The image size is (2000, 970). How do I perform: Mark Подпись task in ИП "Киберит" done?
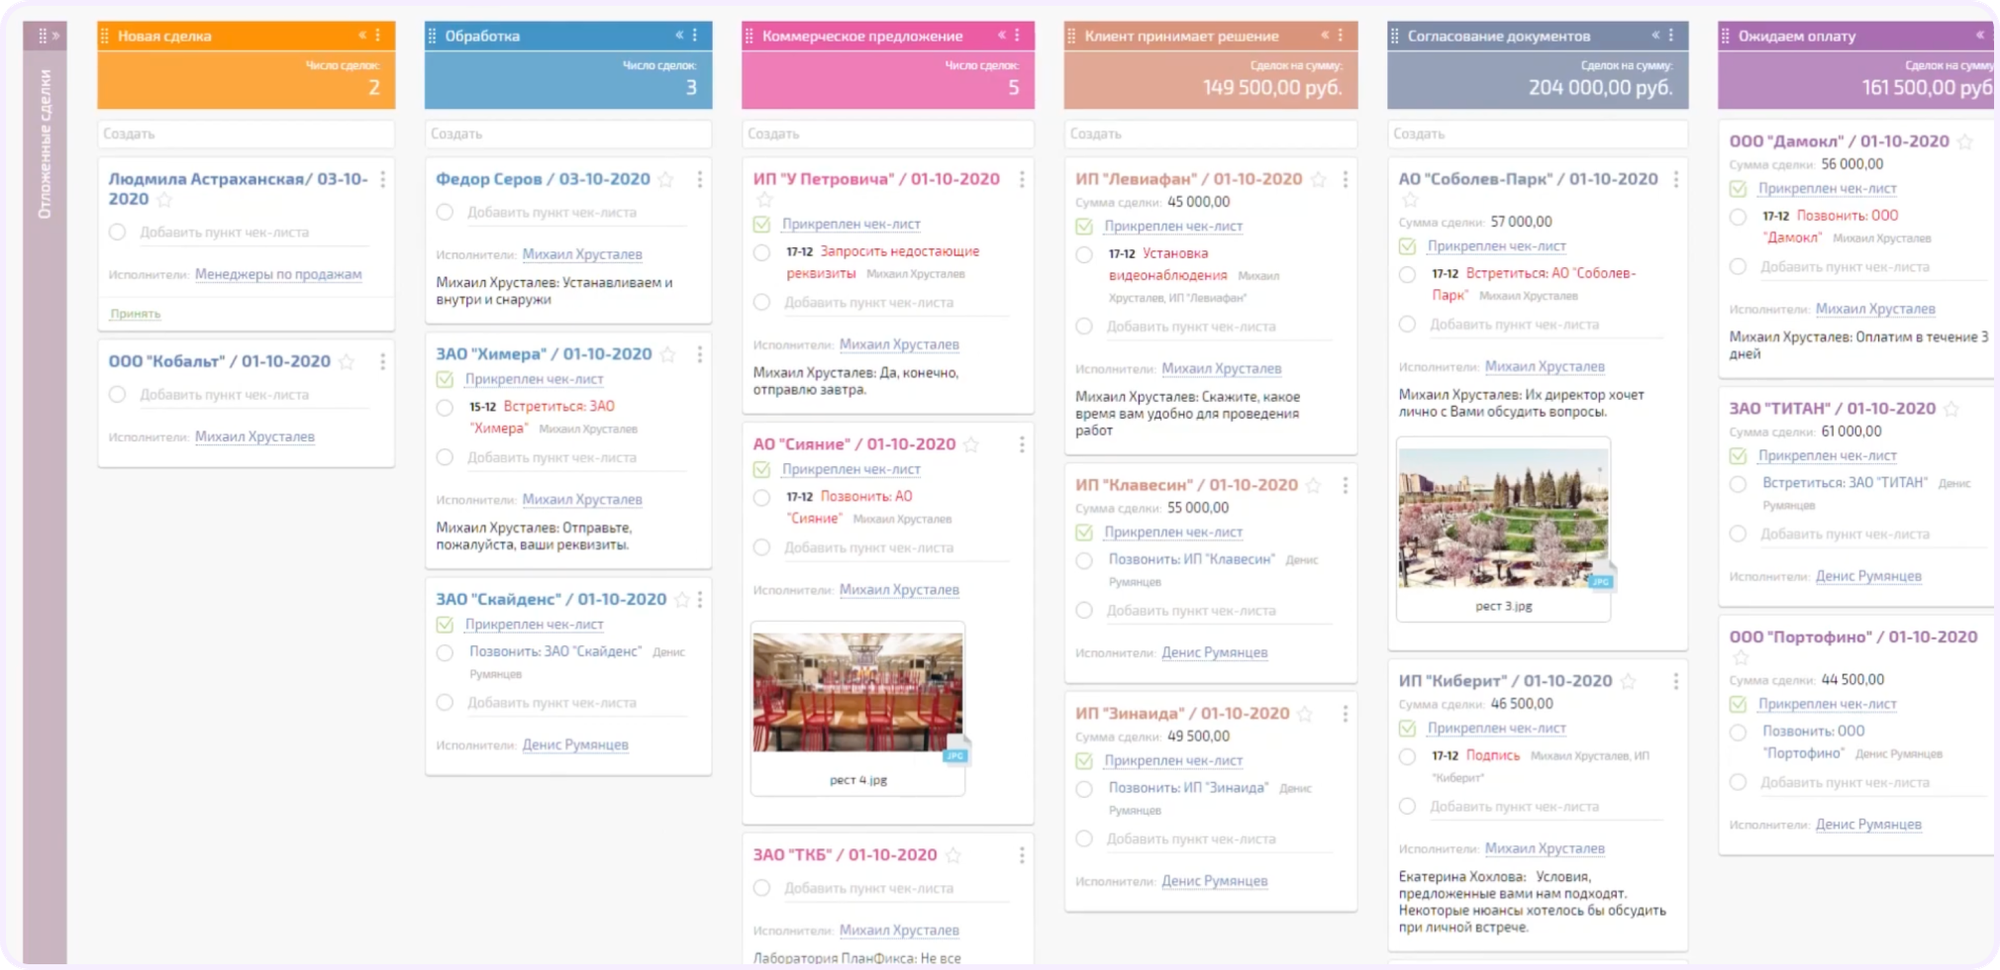[x=1407, y=757]
